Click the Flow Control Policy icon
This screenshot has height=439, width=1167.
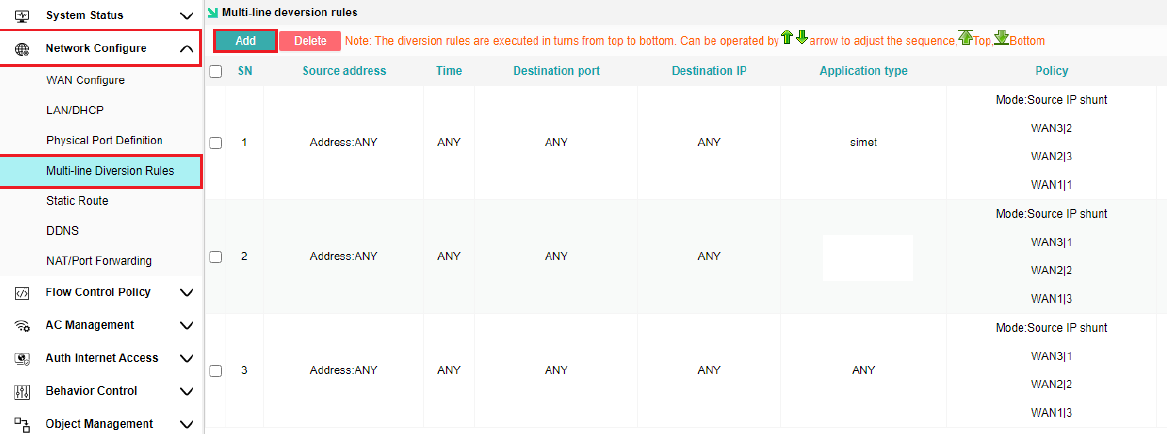[23, 293]
